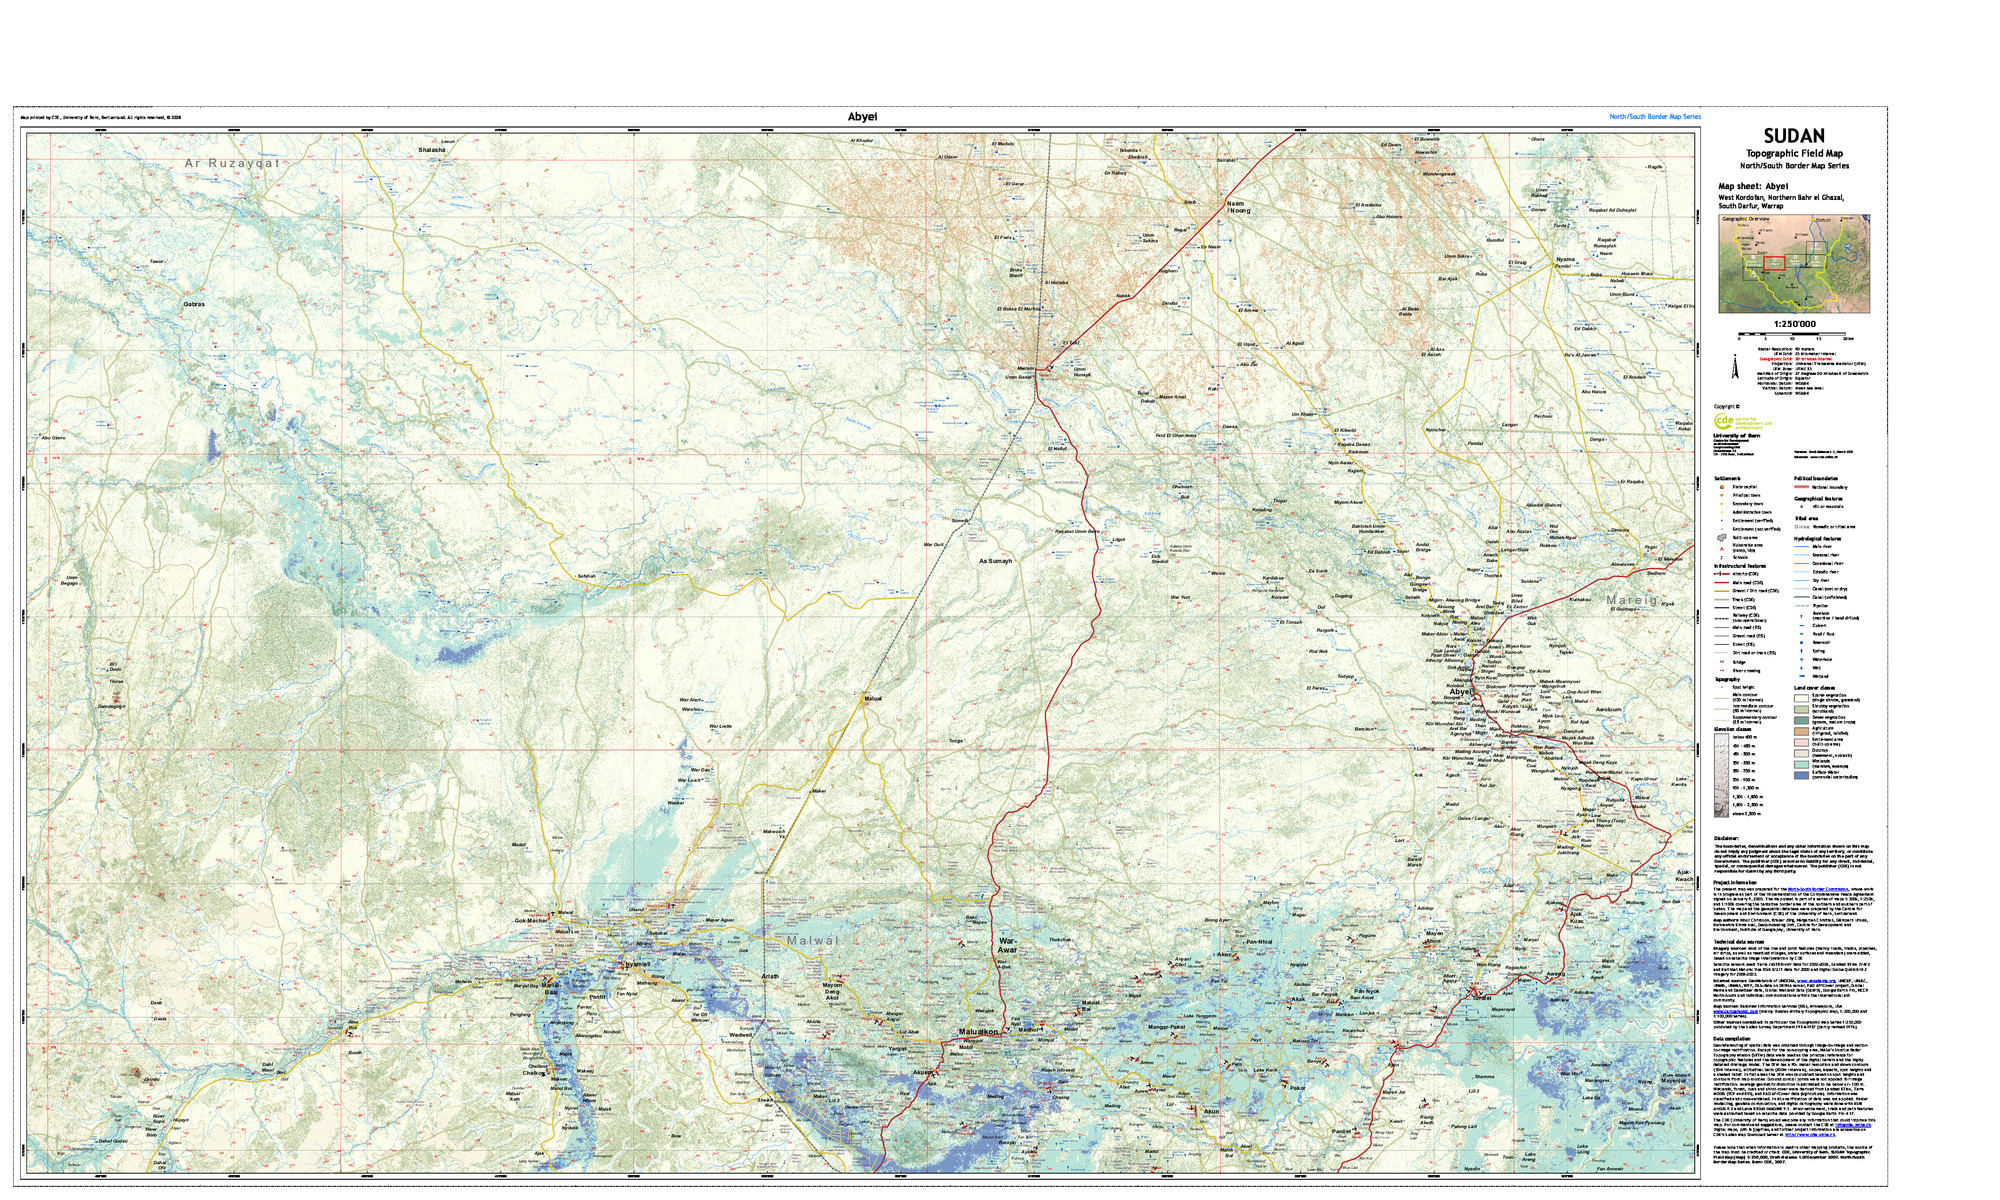Screen dimensions: 2000x1200
Task: Select the Sparse vegetation land cover swatch
Action: 1801,698
